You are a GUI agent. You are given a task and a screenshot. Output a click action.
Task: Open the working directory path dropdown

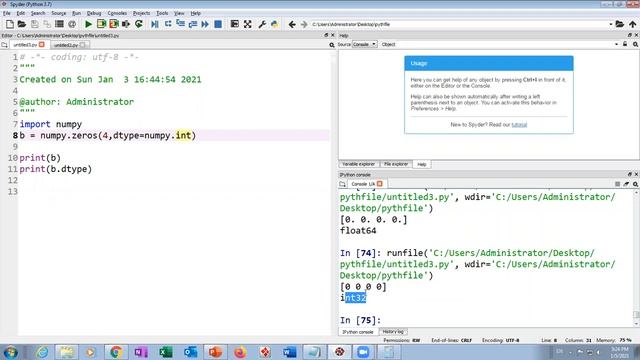[611, 24]
